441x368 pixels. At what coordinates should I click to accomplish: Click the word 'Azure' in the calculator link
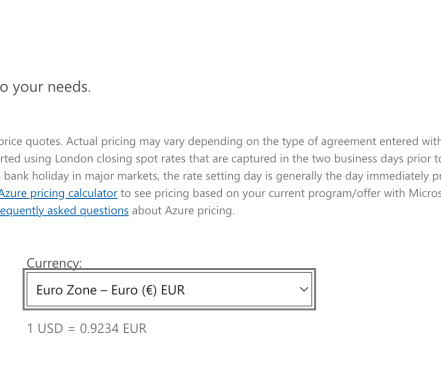(x=13, y=193)
